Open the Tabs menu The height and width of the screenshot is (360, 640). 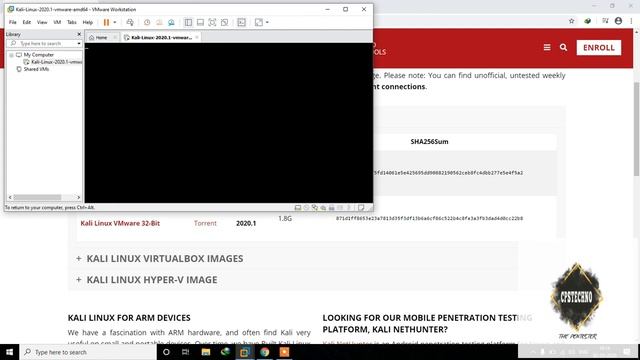coord(72,22)
